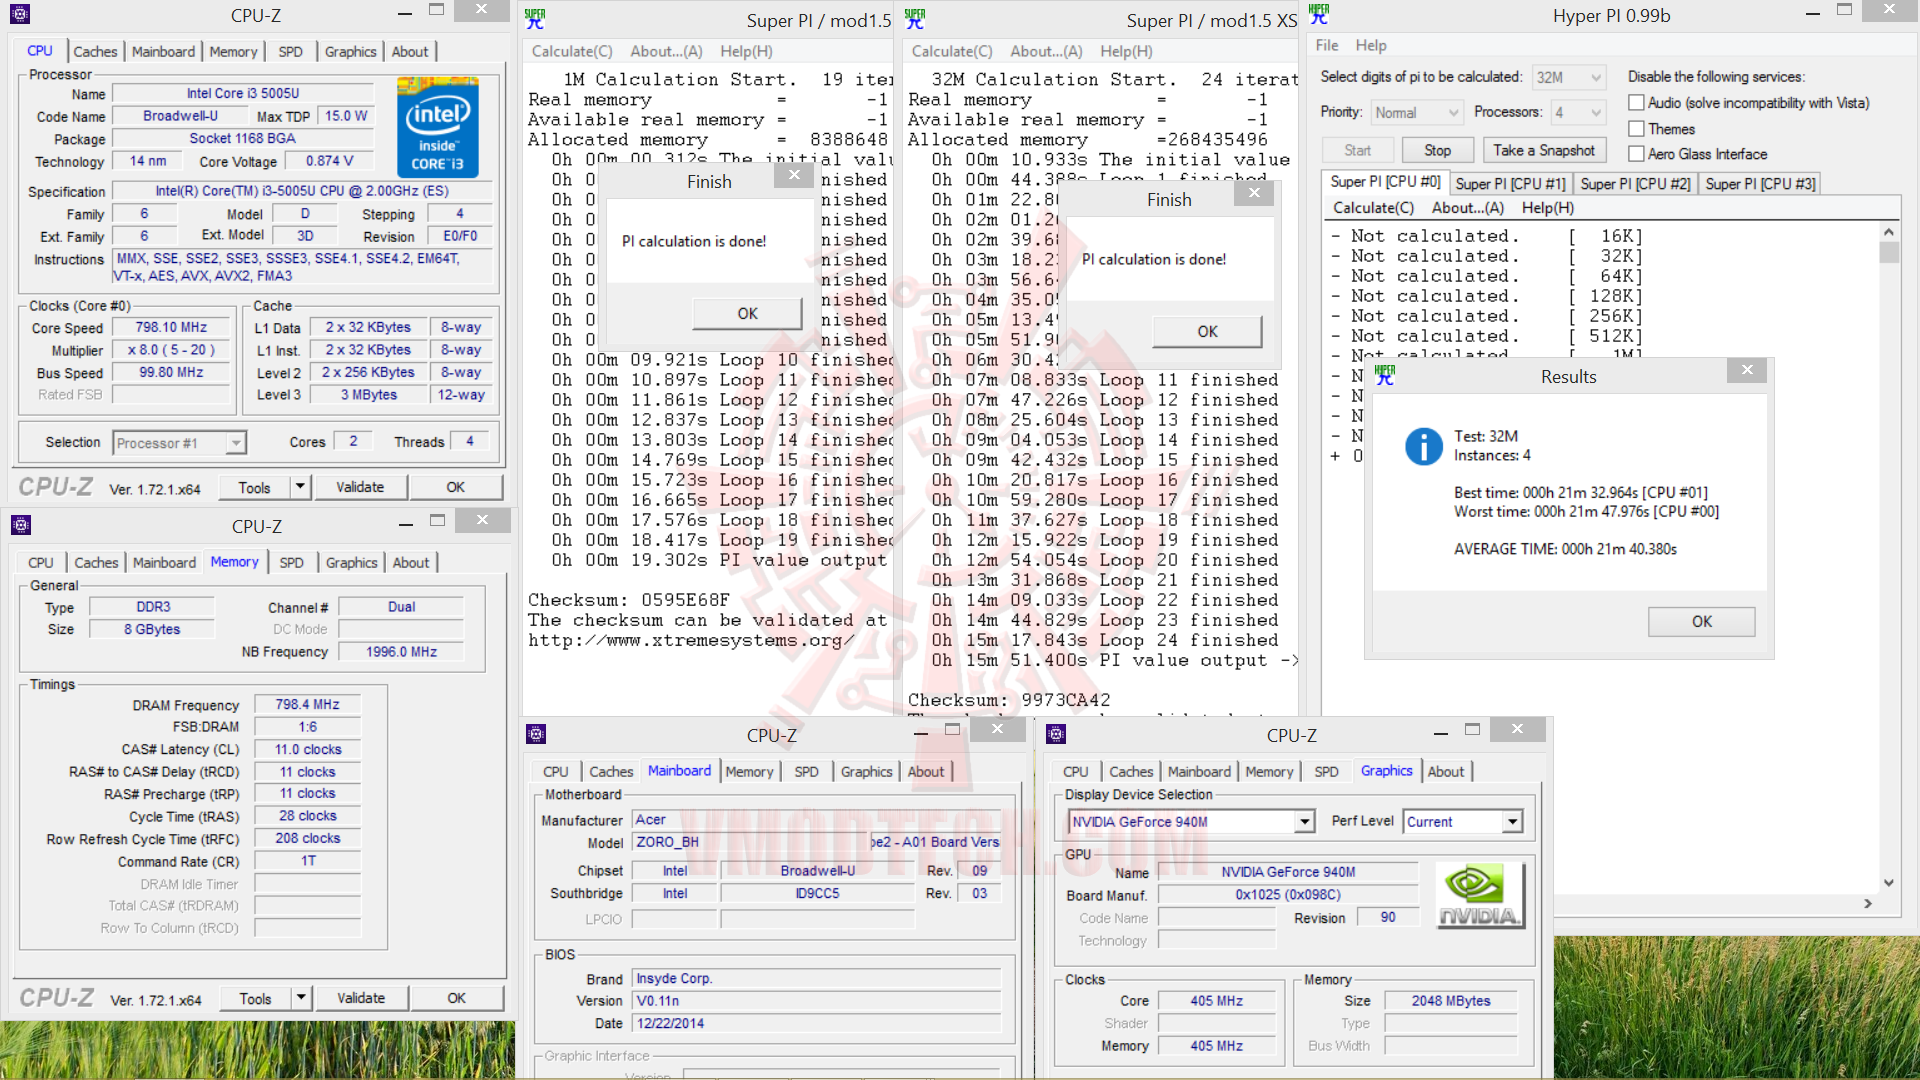
Task: Check the Aero Glass Interface option
Action: 1636,154
